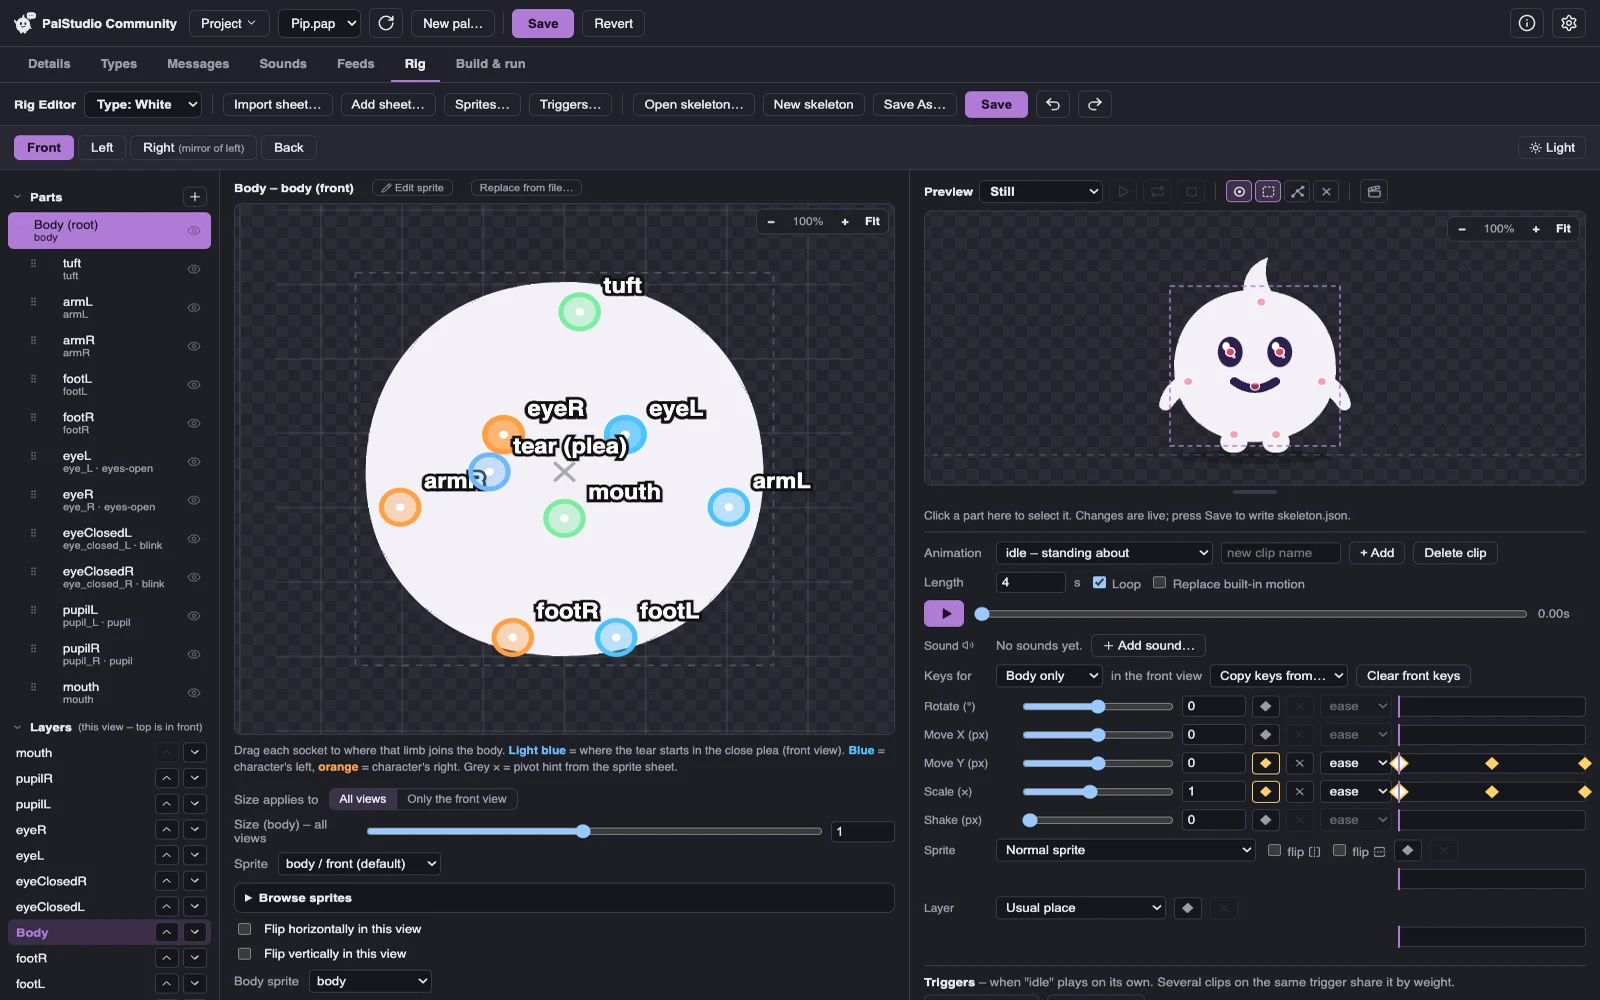Add a Layer keyframe with the diamond icon
1600x1000 pixels.
pos(1187,908)
